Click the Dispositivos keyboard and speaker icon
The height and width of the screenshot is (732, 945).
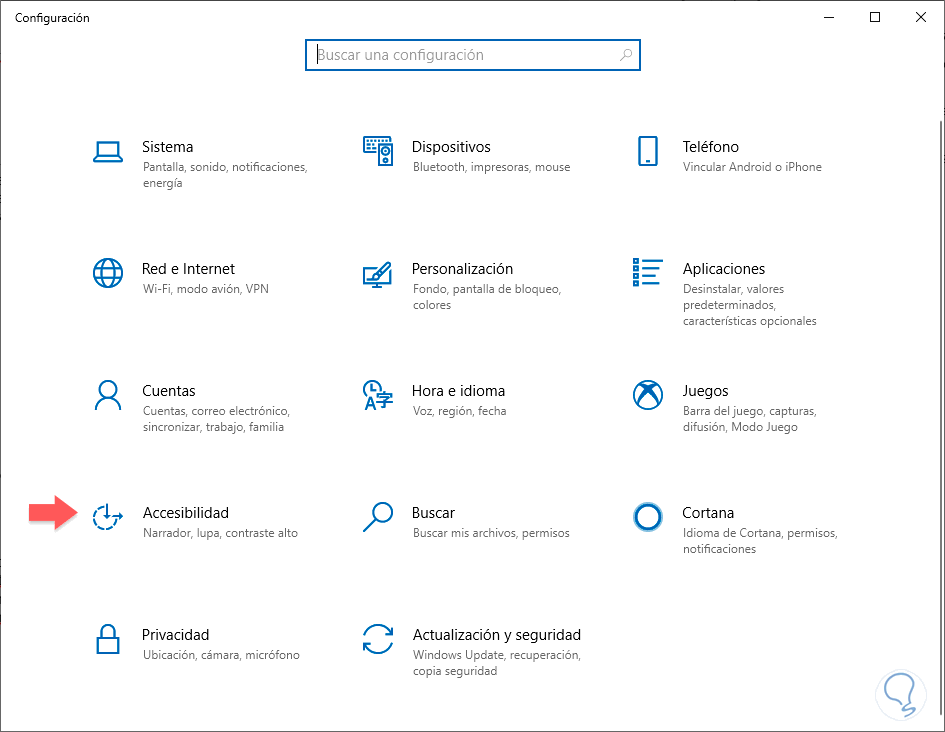tap(378, 151)
